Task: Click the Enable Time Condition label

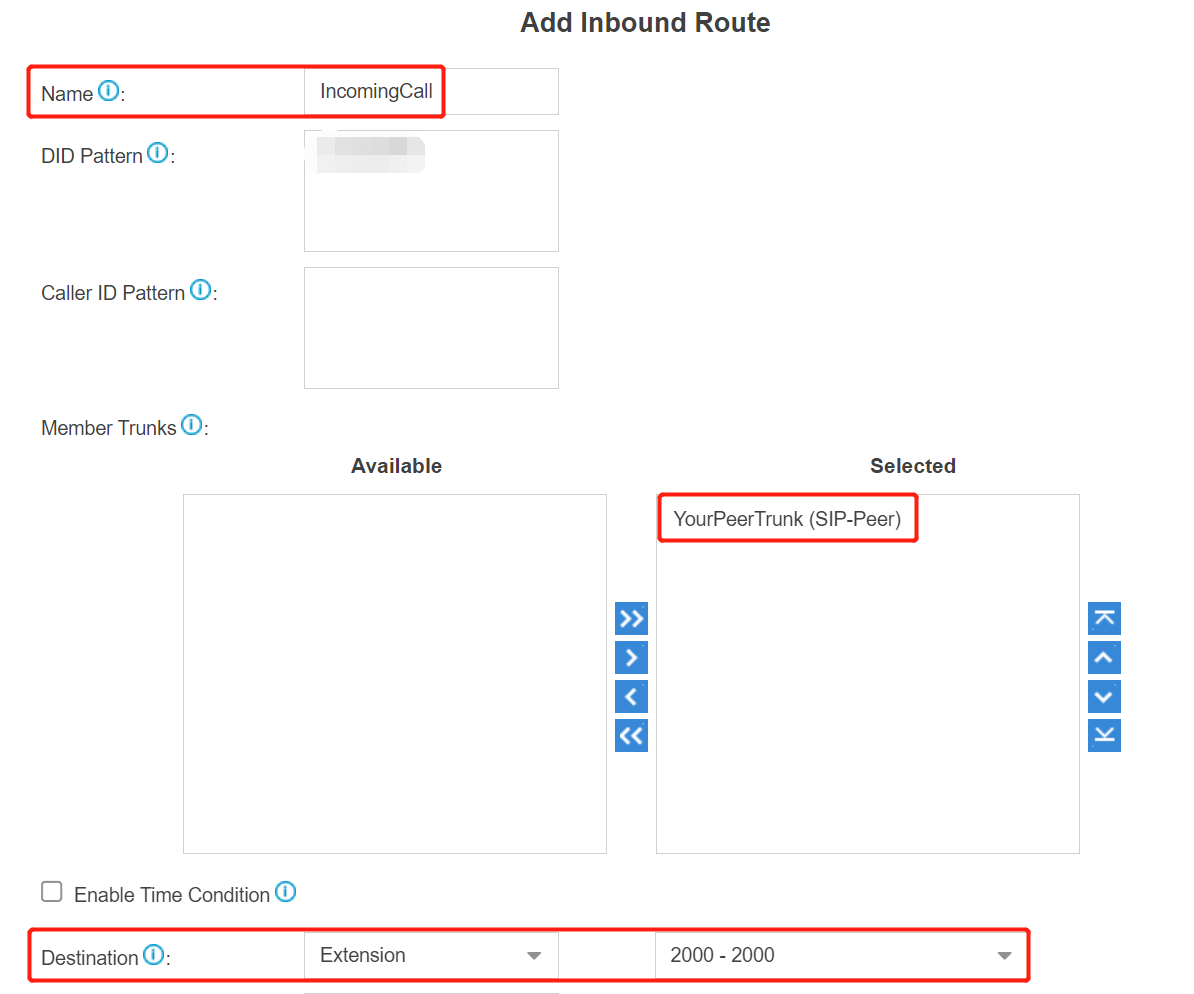Action: pos(172,895)
